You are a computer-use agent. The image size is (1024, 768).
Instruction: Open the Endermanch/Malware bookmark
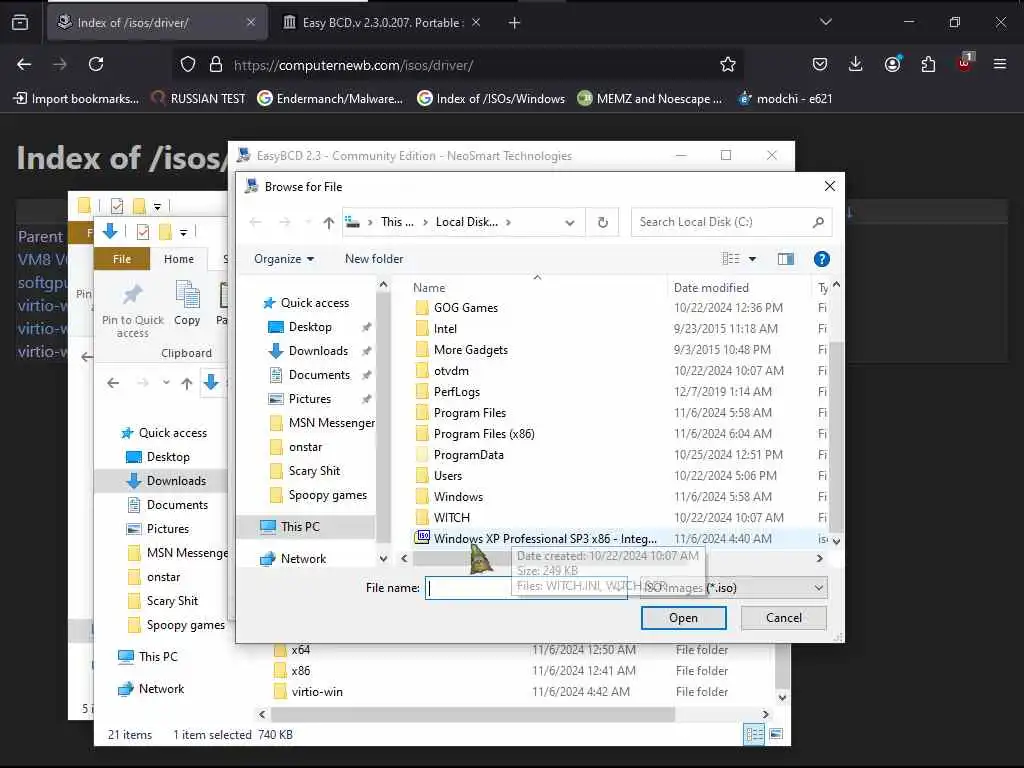pos(330,99)
